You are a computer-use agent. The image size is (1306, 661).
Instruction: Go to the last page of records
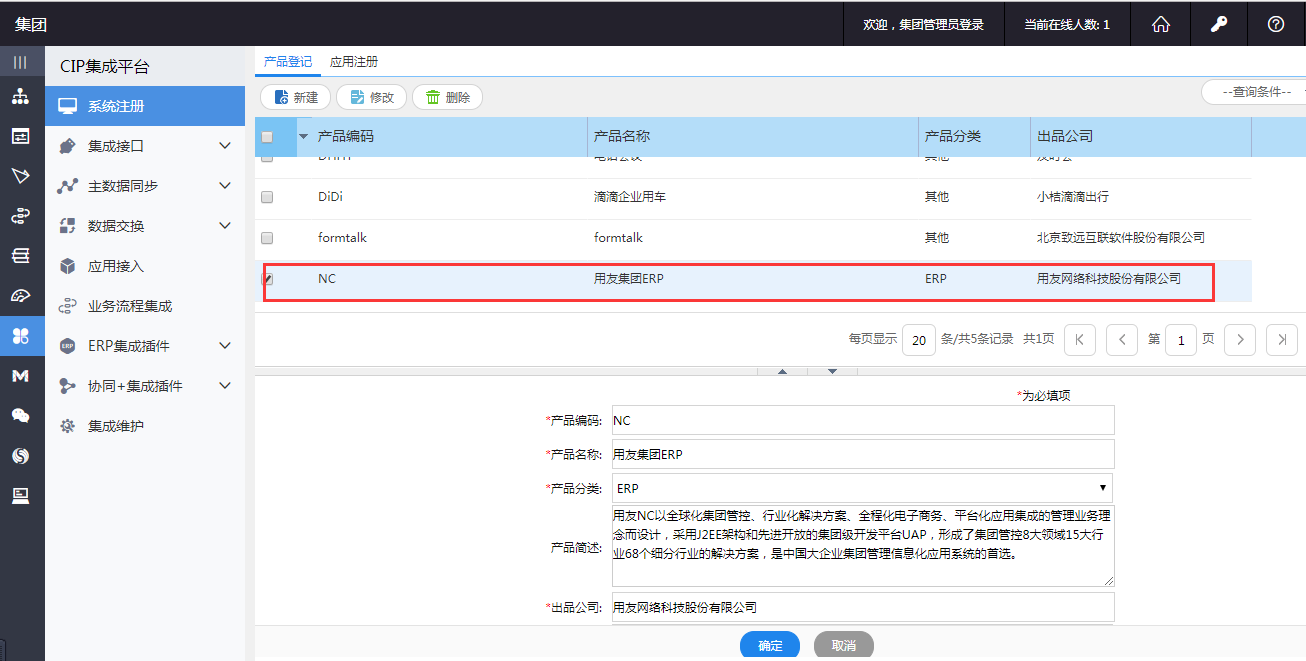[1282, 340]
